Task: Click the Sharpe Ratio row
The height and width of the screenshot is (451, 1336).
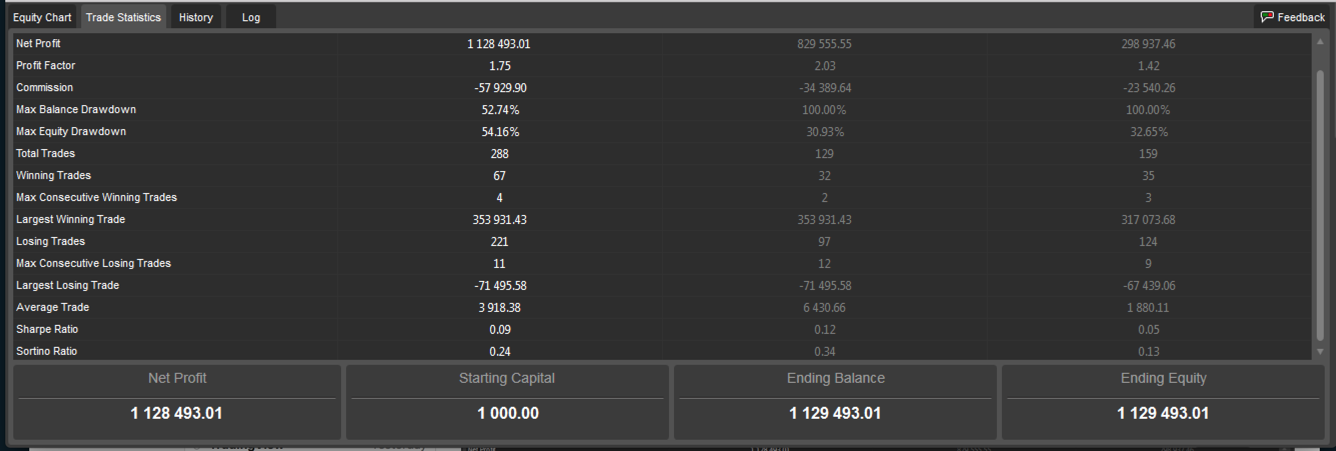Action: pyautogui.click(x=662, y=330)
